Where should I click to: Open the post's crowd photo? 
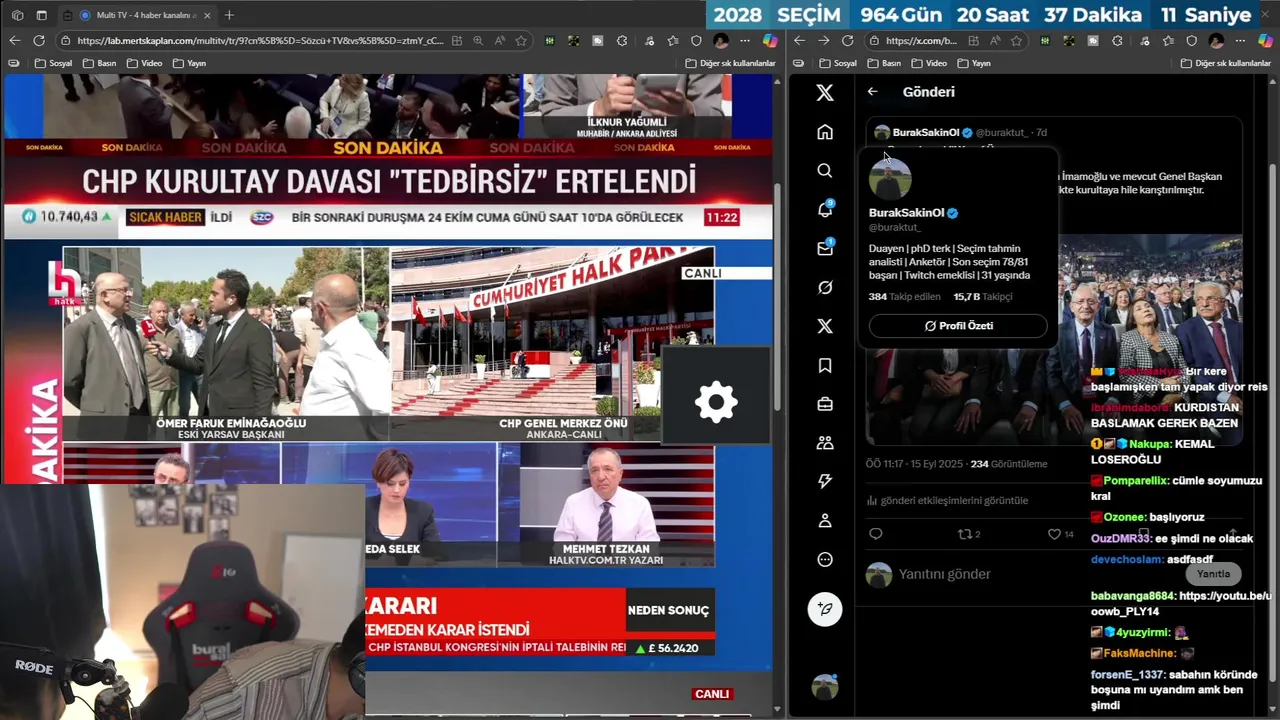coord(1054,340)
